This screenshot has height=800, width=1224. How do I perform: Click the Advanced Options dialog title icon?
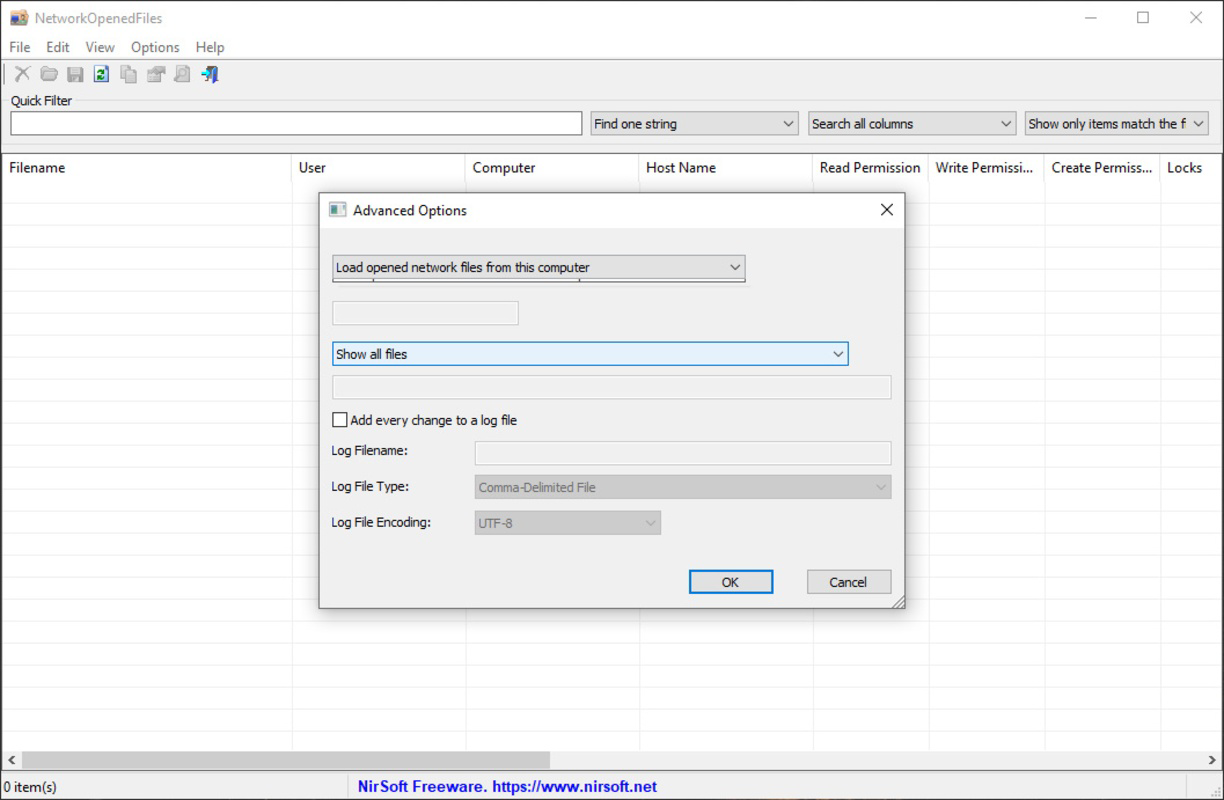[x=338, y=210]
